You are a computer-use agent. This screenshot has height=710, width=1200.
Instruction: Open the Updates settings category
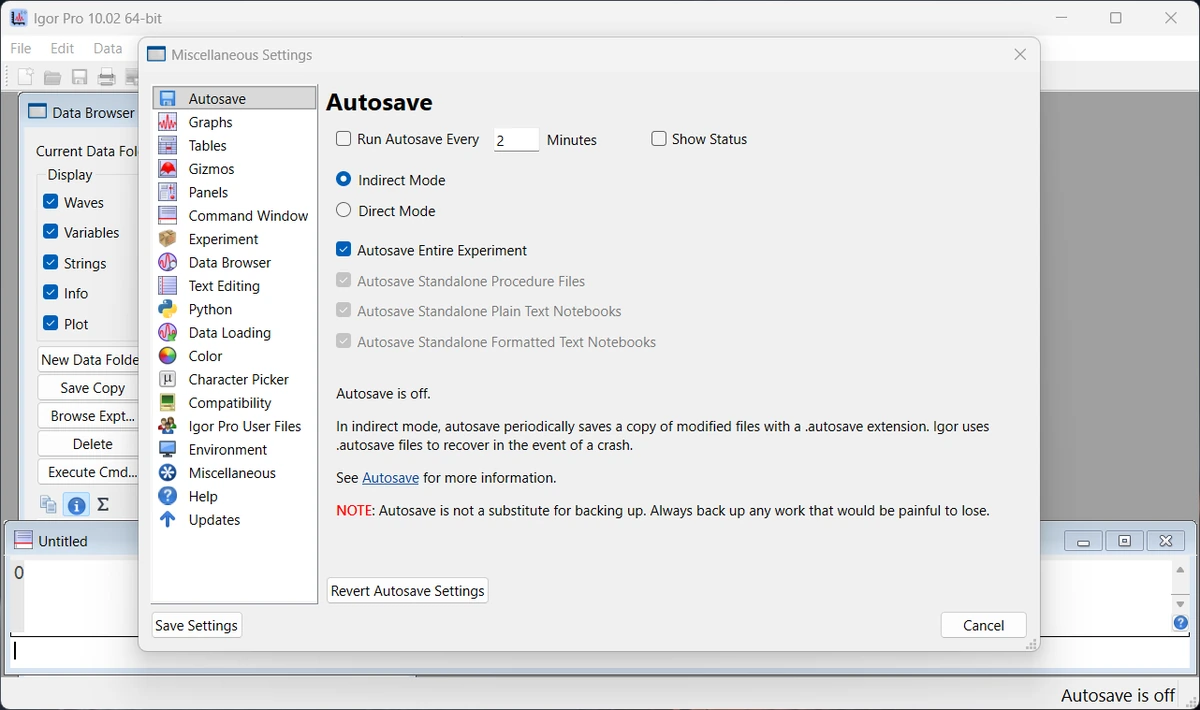234,519
